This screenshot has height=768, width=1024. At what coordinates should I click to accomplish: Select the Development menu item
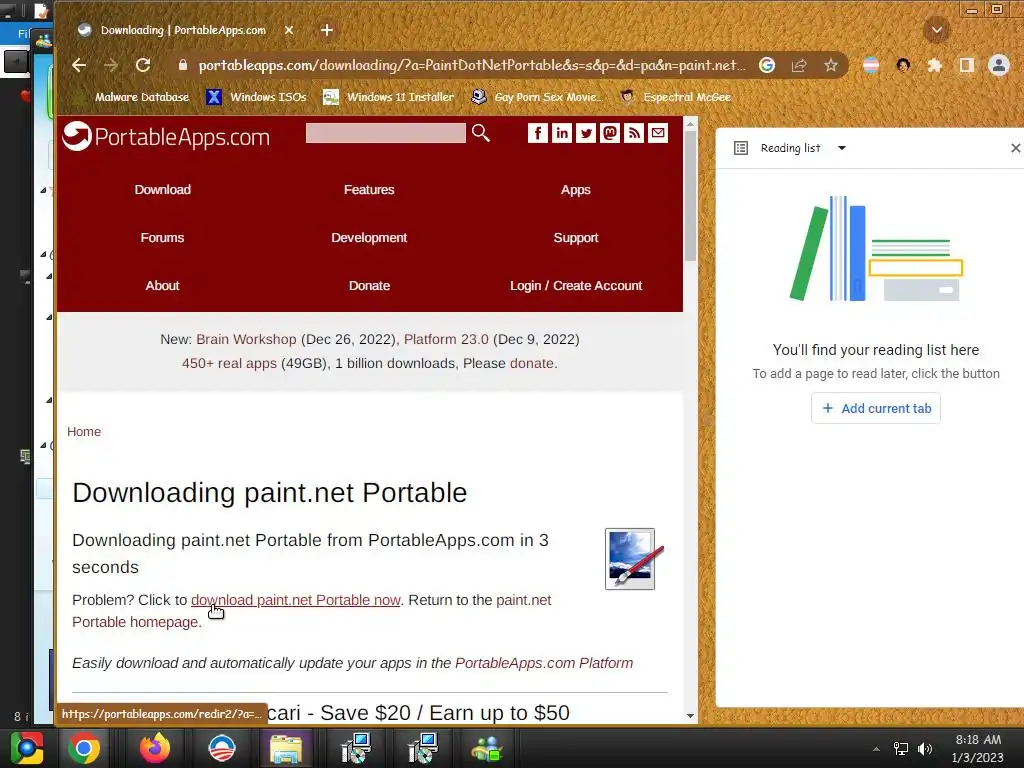(369, 238)
